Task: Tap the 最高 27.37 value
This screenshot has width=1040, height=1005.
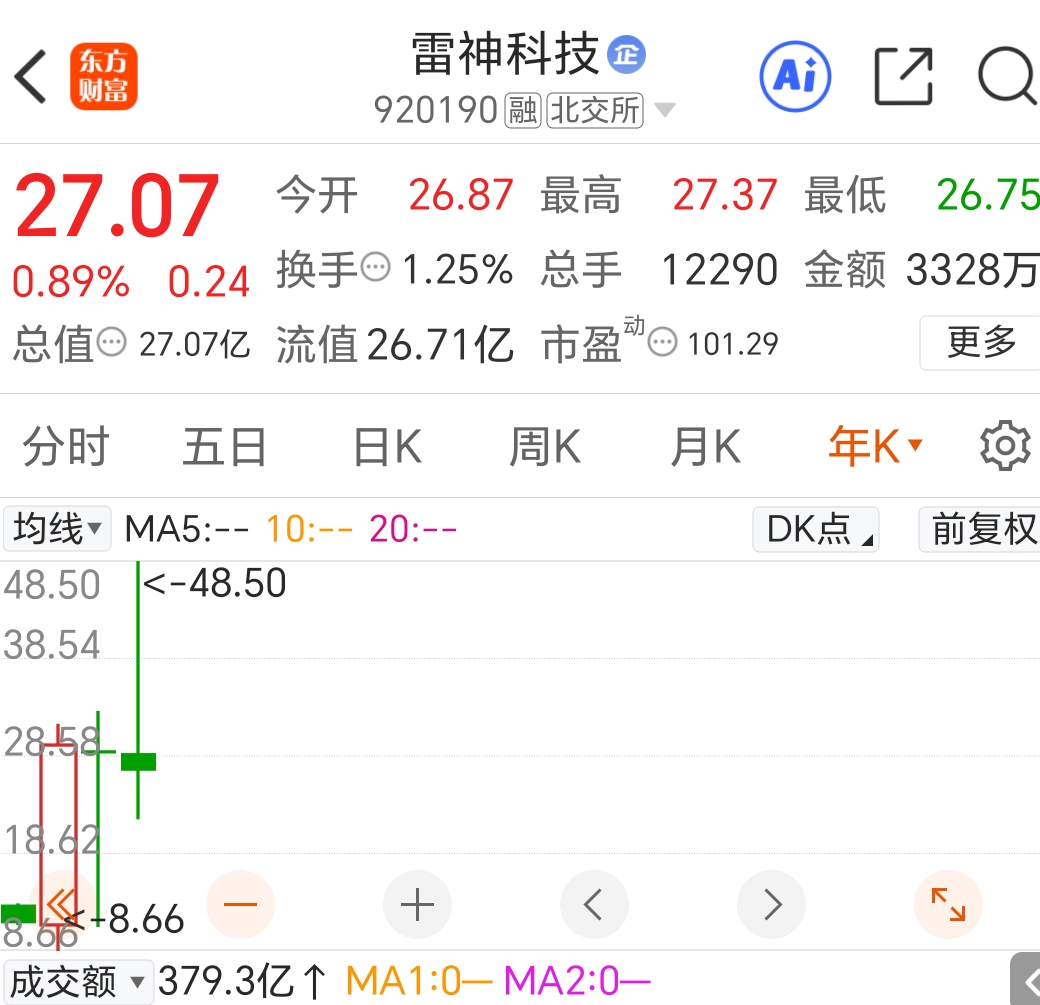Action: (725, 194)
